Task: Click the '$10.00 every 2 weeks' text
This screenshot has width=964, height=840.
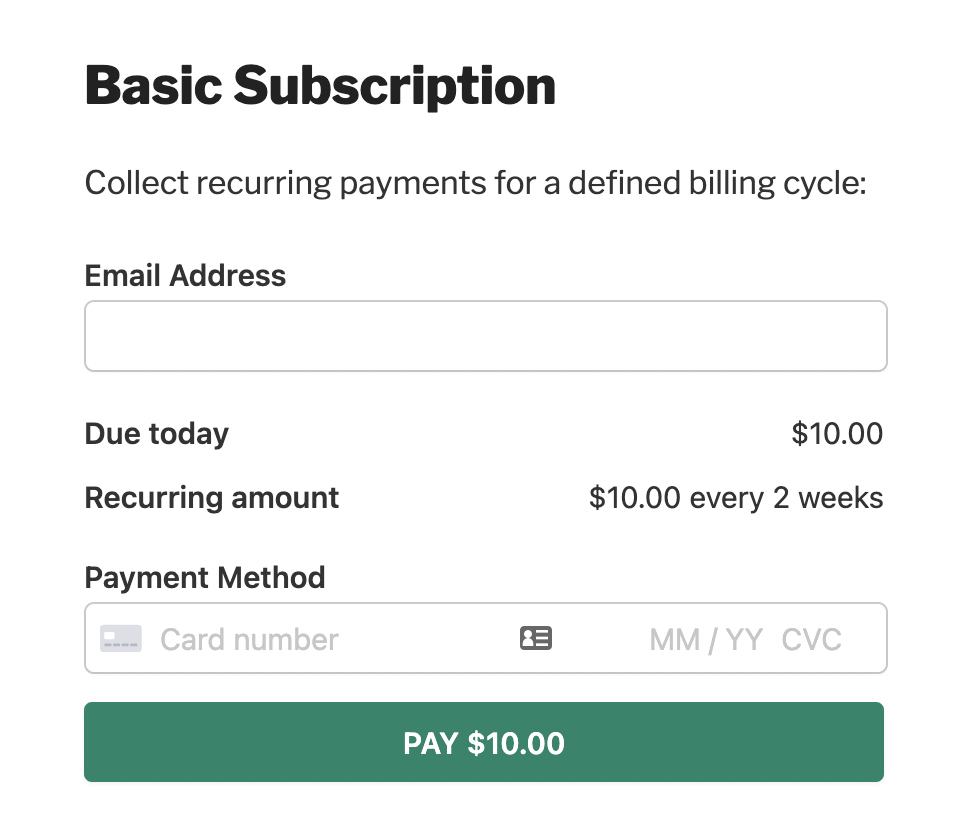Action: 736,498
